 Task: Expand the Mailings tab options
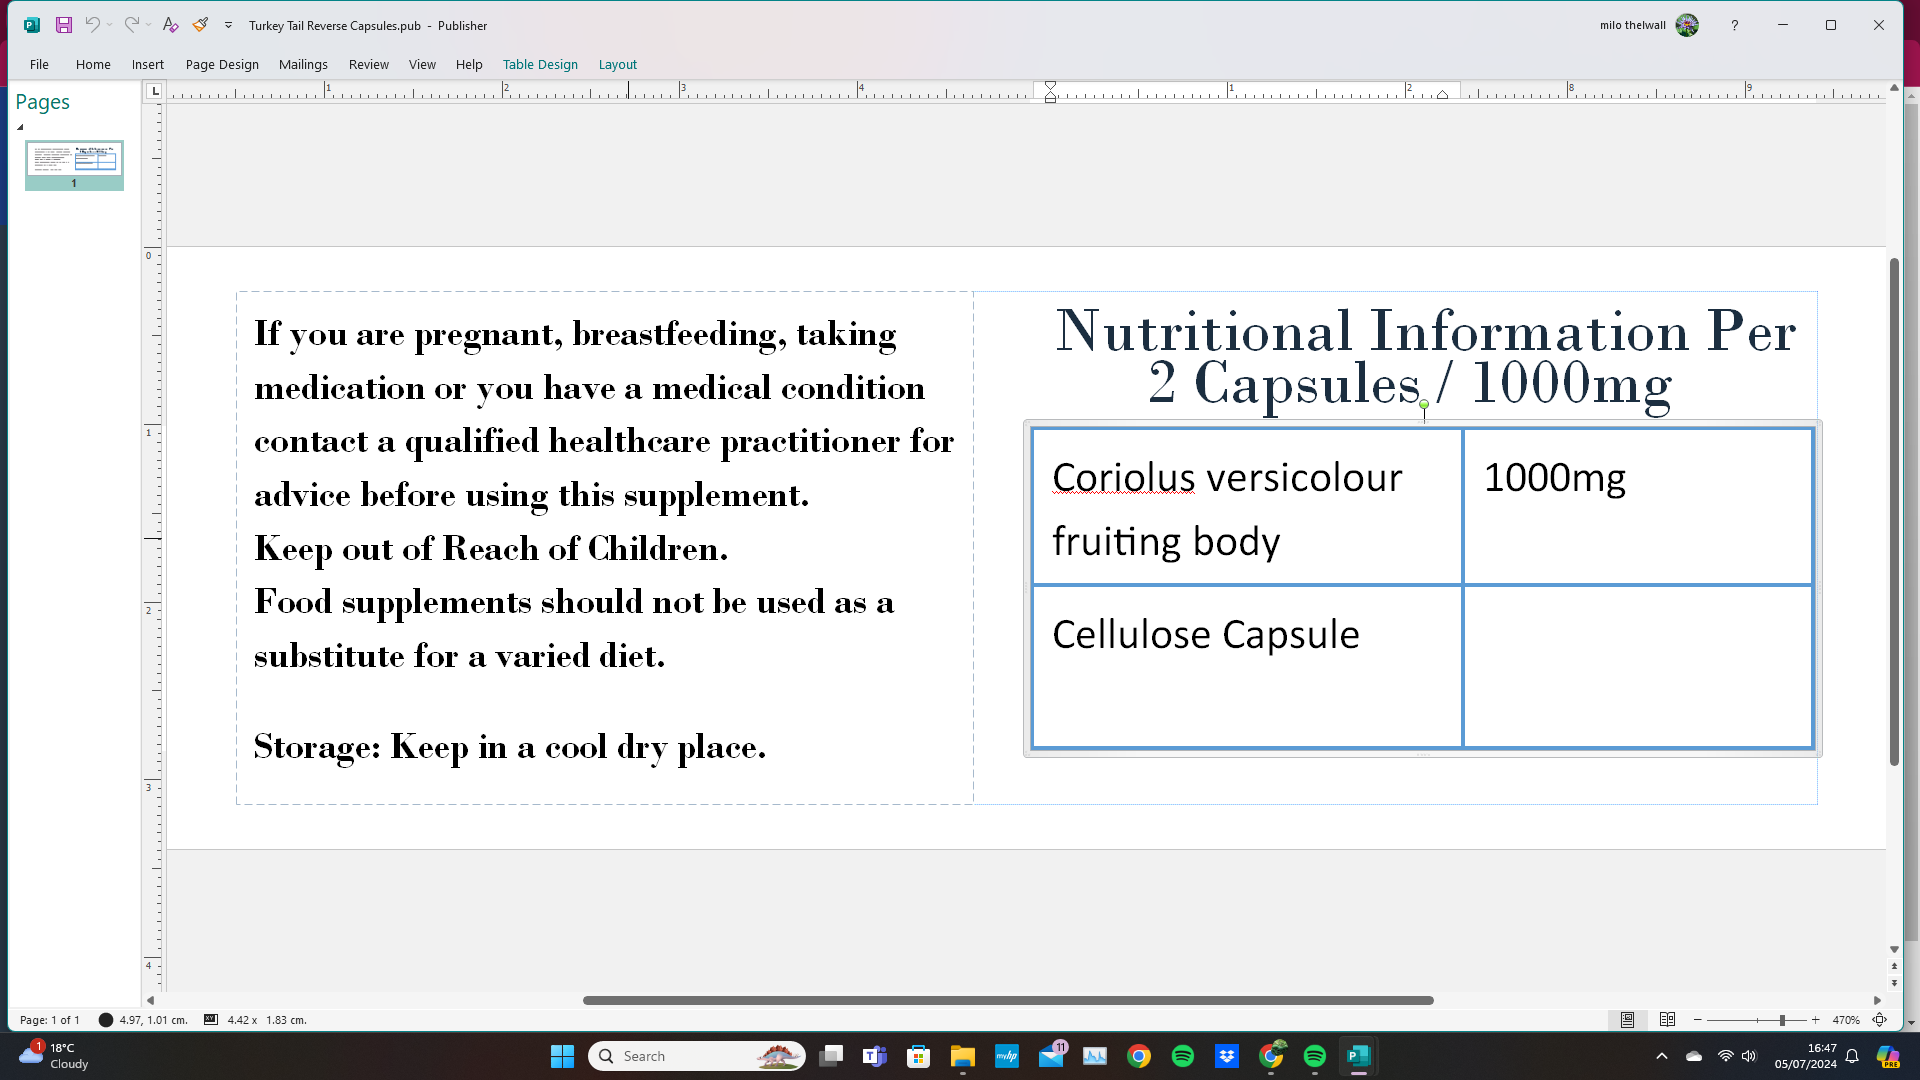pos(303,63)
